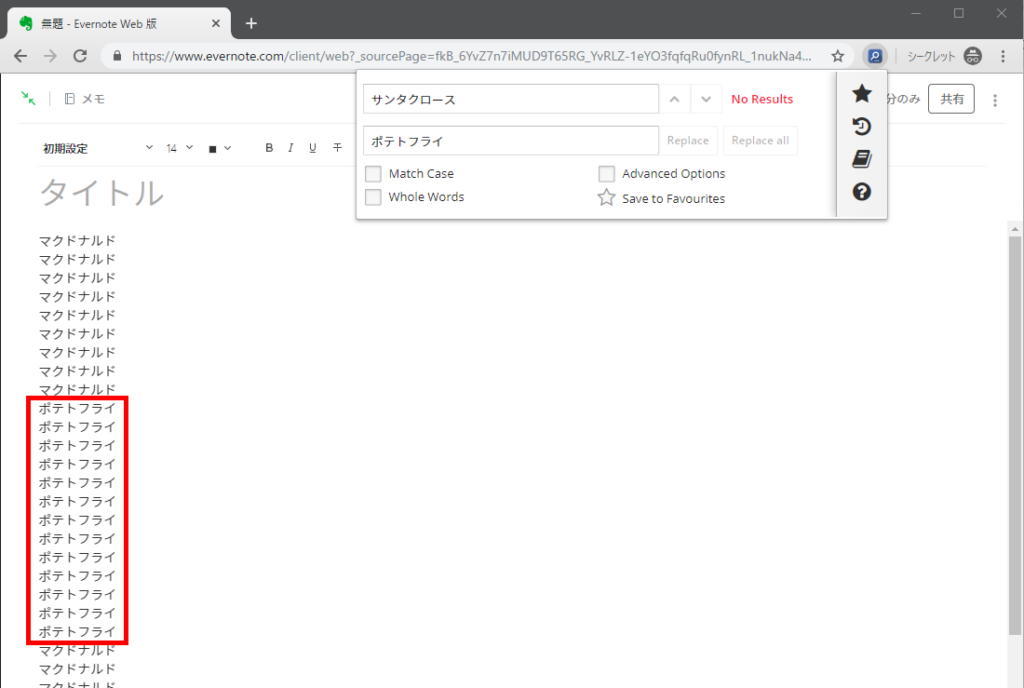1024x688 pixels.
Task: Apply underline formatting
Action: tap(313, 148)
